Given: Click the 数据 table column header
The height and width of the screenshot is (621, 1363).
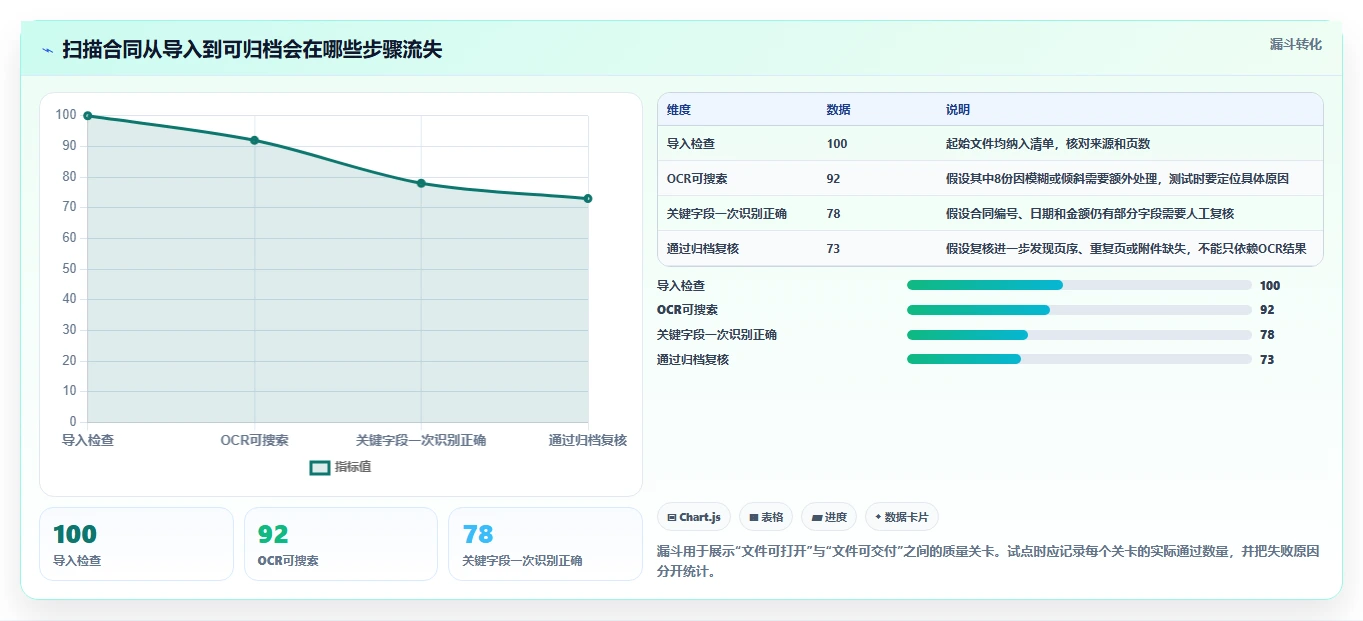Looking at the screenshot, I should [839, 110].
